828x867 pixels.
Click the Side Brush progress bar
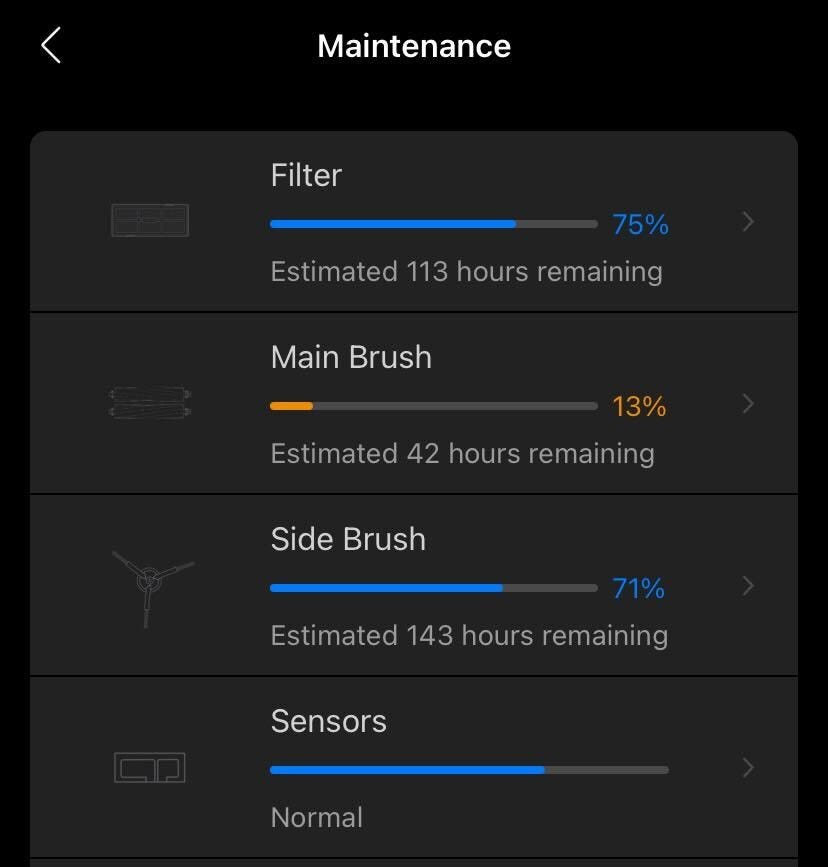[433, 588]
